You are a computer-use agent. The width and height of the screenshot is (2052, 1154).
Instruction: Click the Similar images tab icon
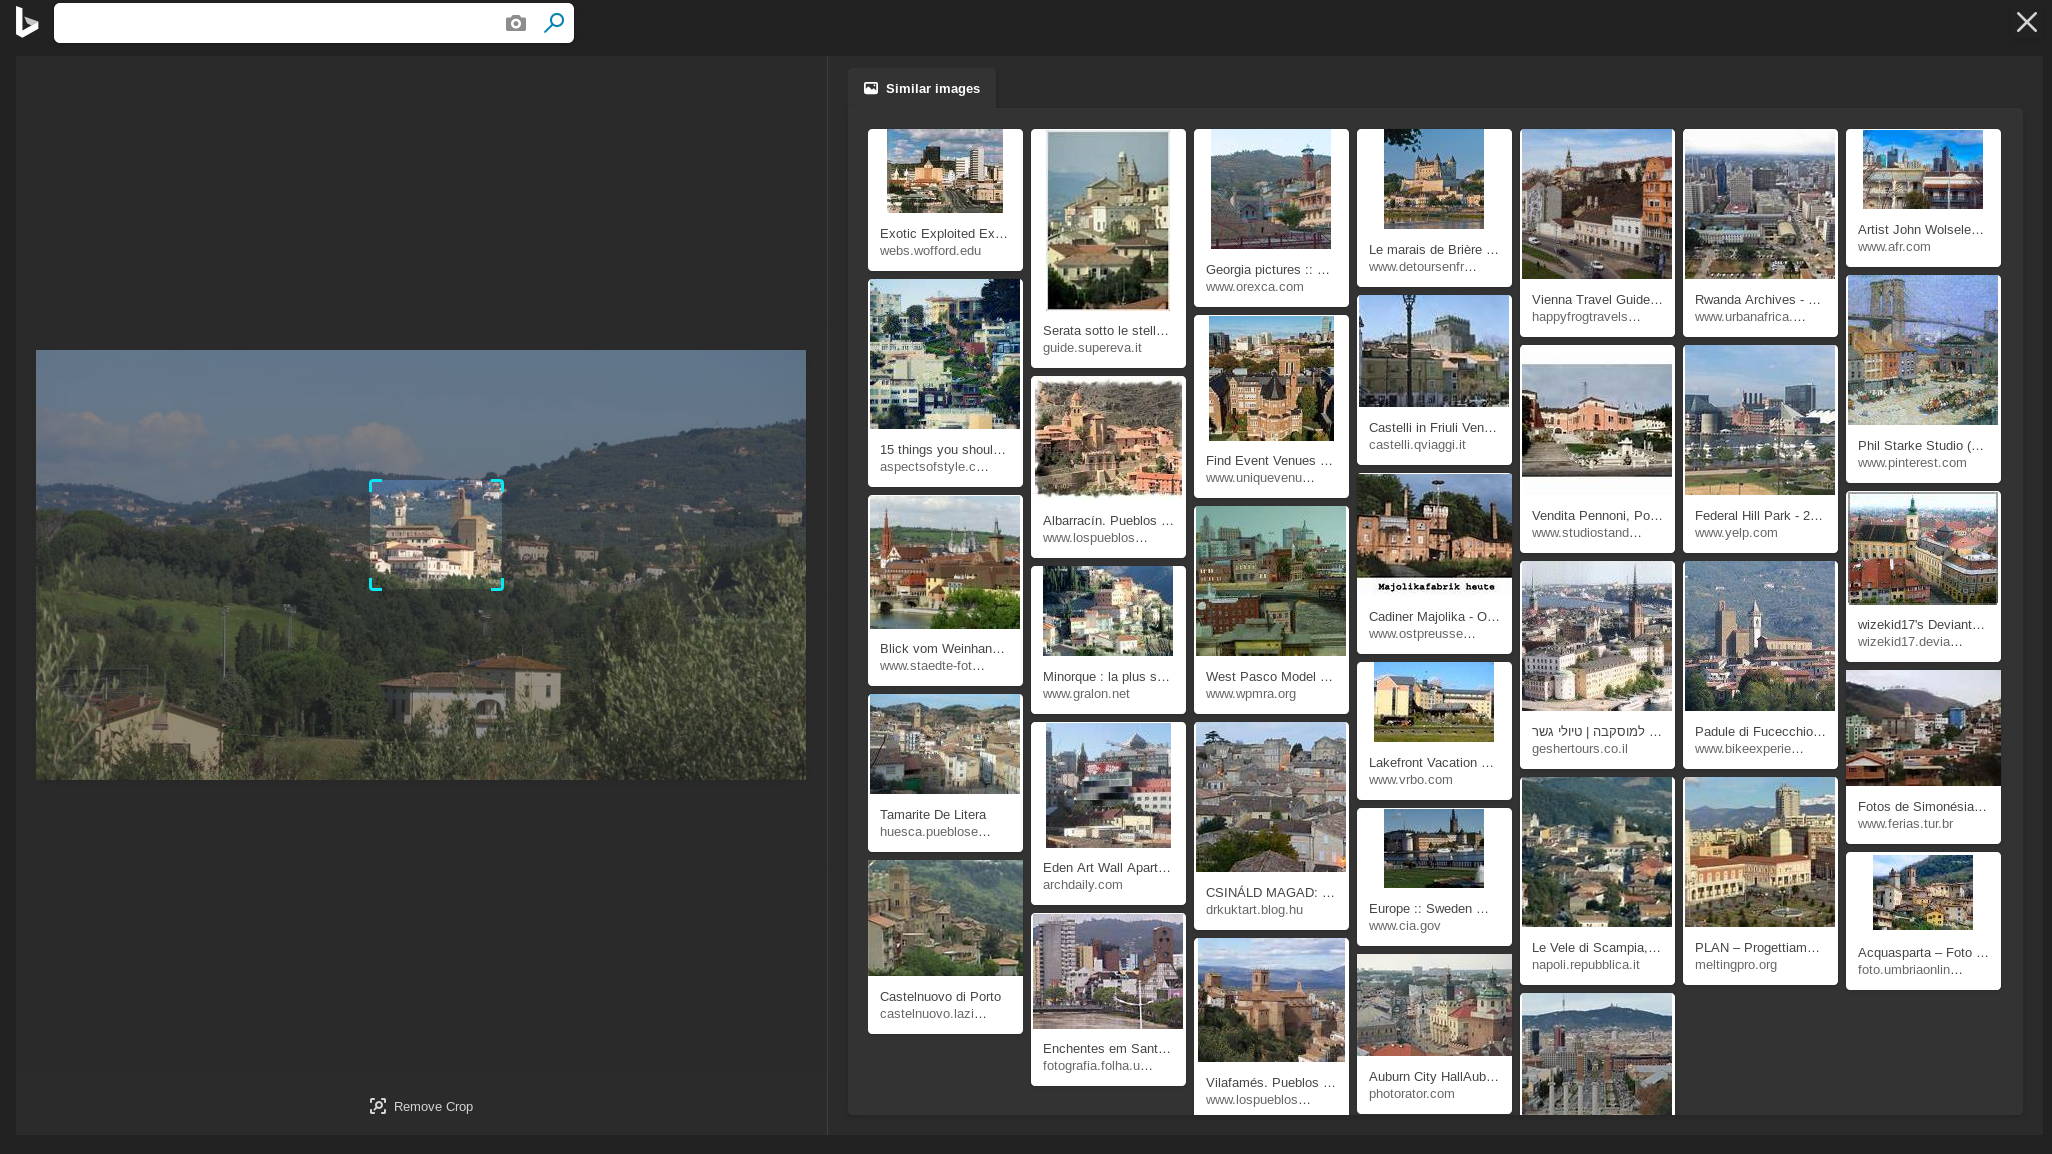871,88
